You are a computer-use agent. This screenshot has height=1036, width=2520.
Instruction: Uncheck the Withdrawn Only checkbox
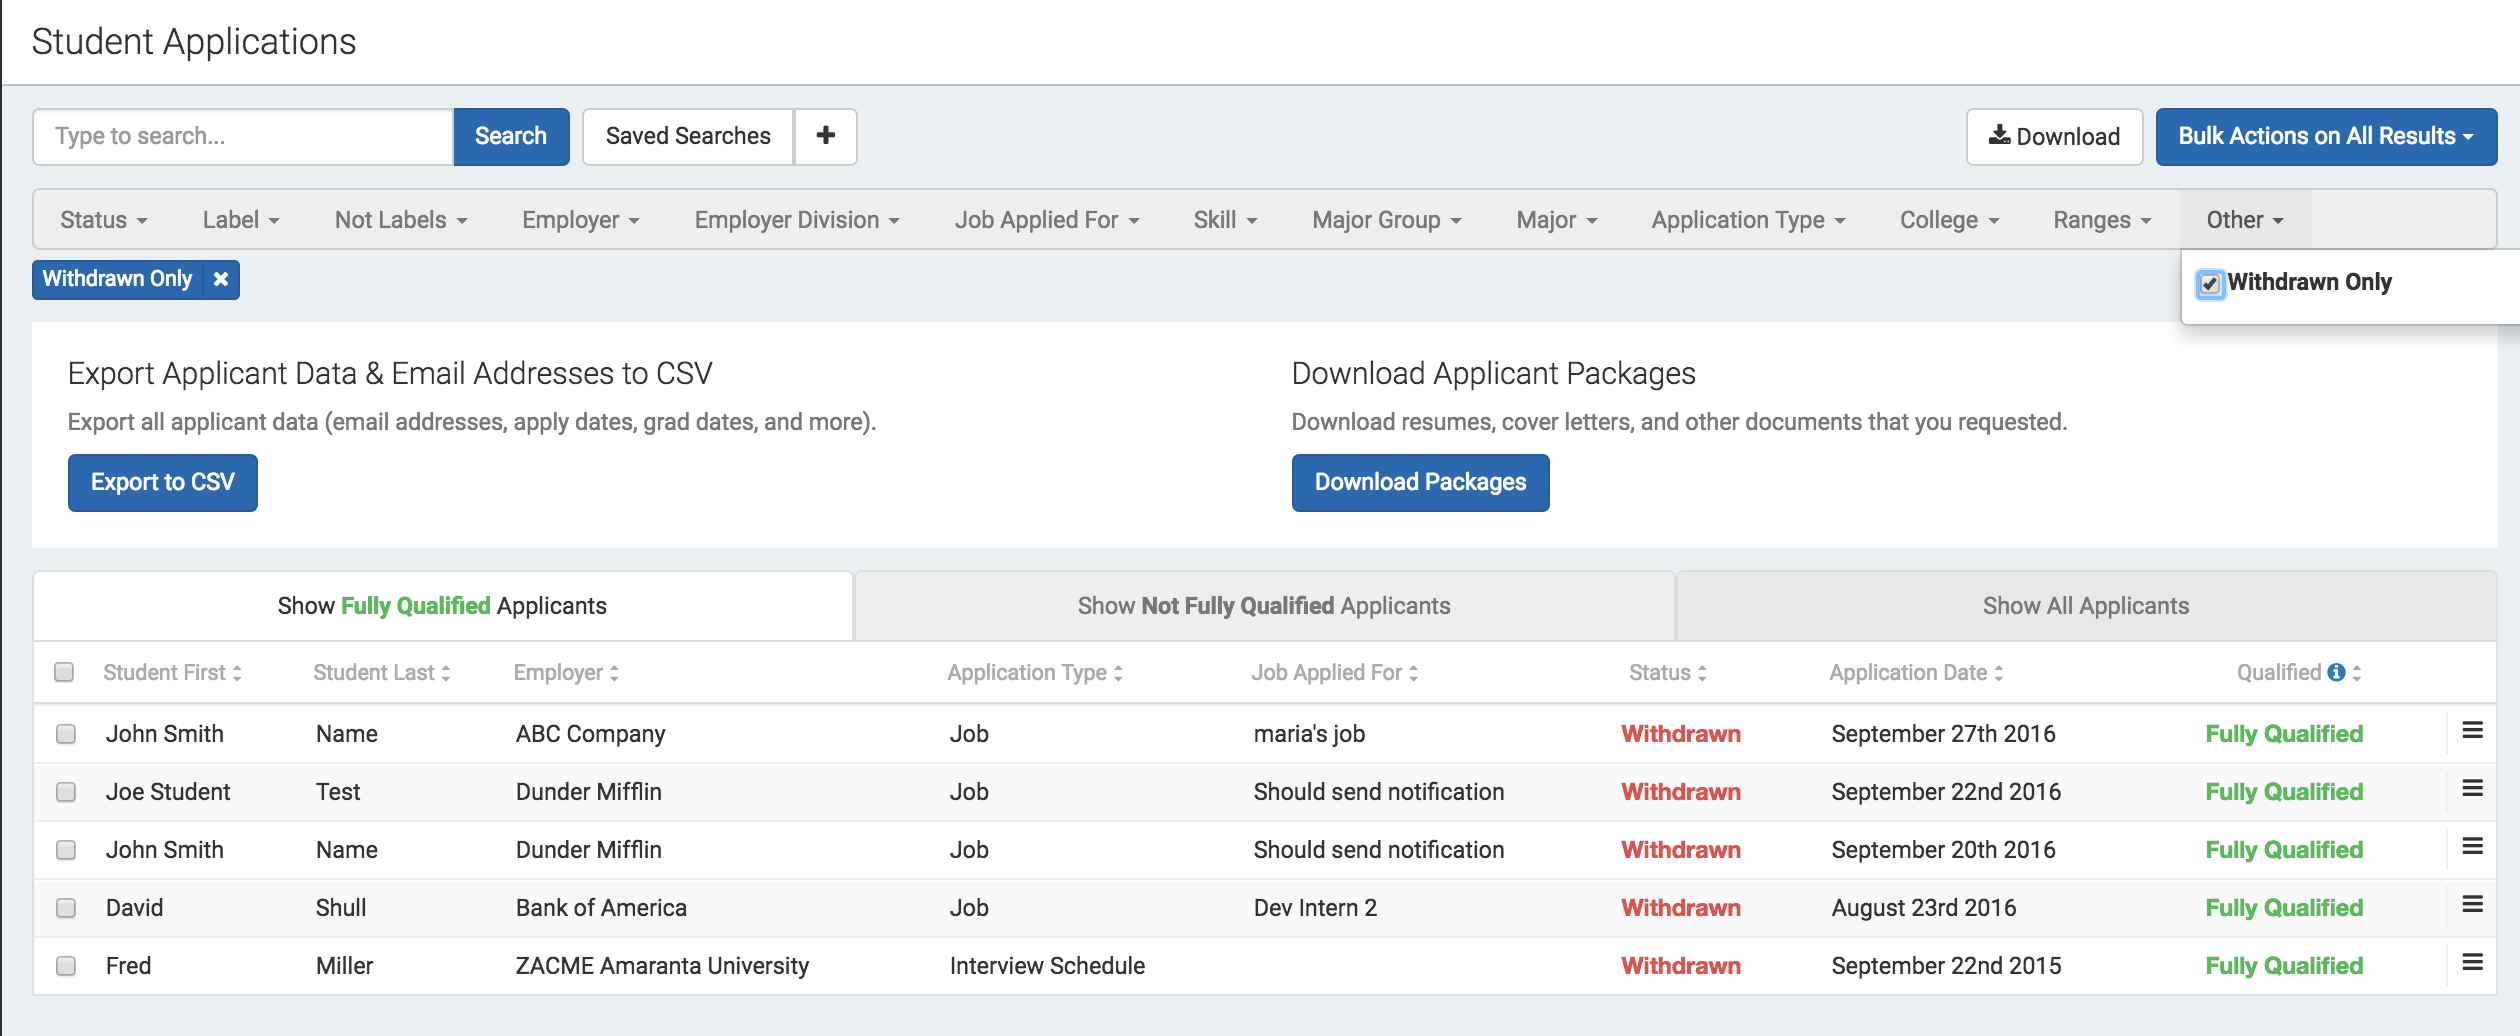coord(2210,284)
